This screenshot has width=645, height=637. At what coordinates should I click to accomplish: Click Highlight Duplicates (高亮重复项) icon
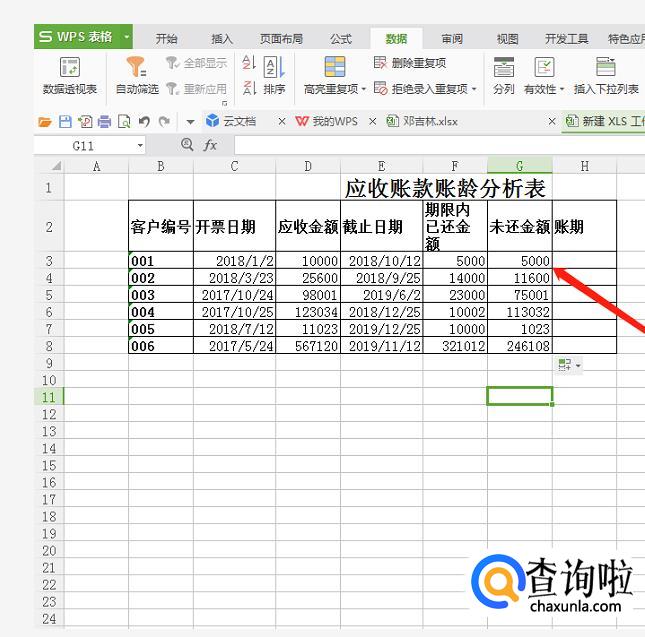(334, 67)
